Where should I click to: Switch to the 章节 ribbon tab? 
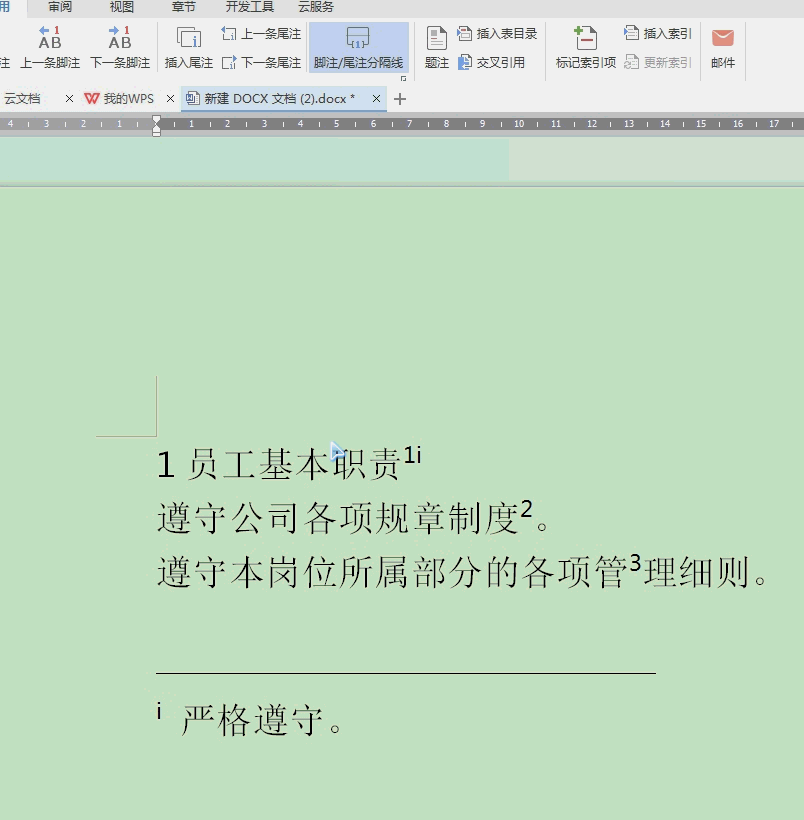coord(183,7)
